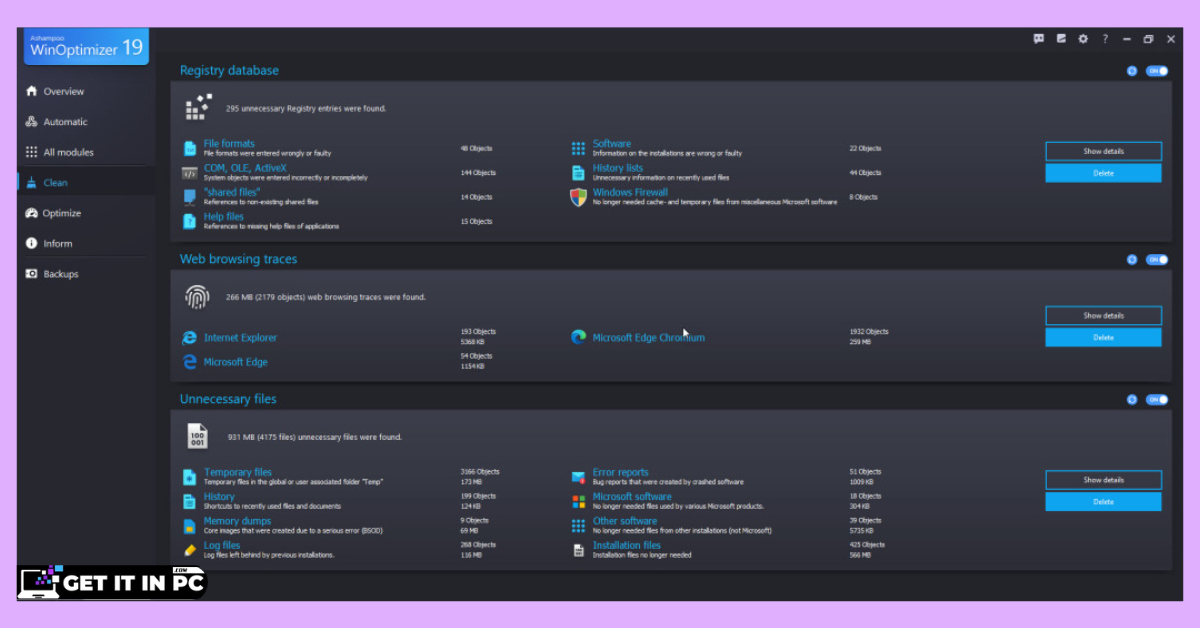Click the Web browsing traces heading
This screenshot has width=1200, height=628.
[238, 259]
